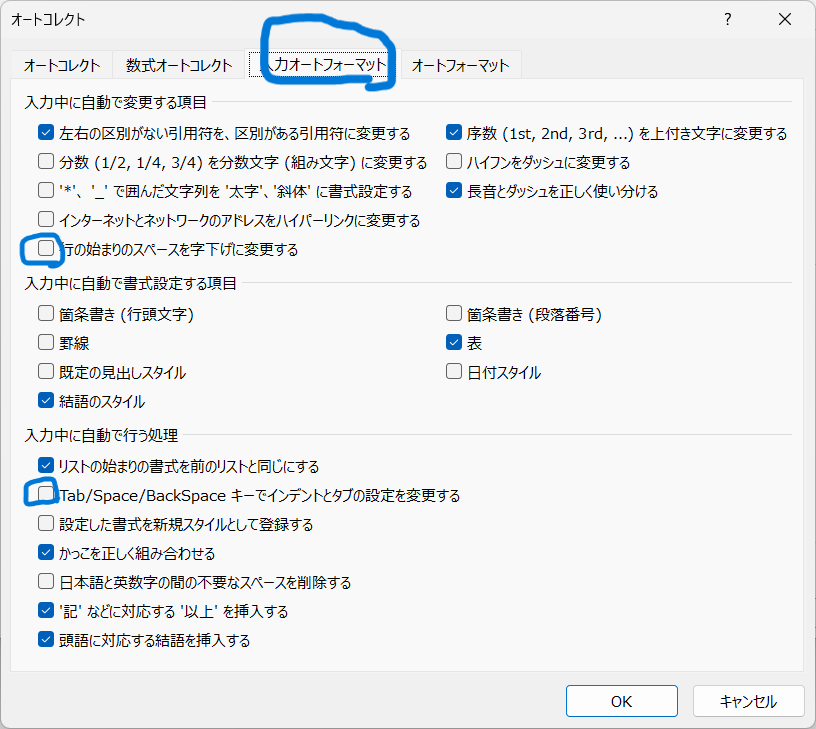The image size is (816, 729).
Task: Enable '太字'、'斜体' に書式設定する checkbox
Action: tap(46, 191)
